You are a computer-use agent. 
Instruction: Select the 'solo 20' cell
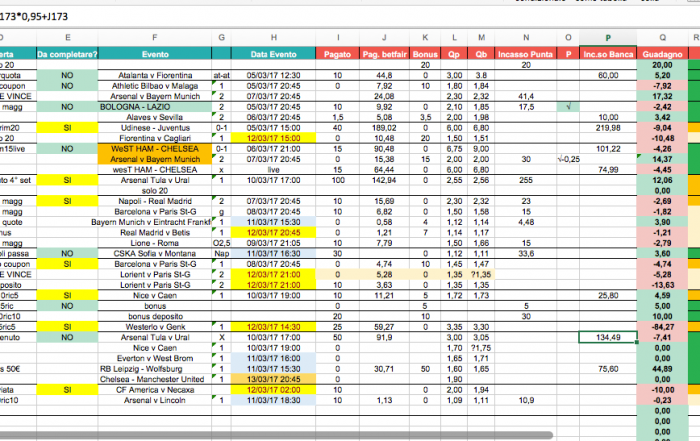click(x=154, y=191)
